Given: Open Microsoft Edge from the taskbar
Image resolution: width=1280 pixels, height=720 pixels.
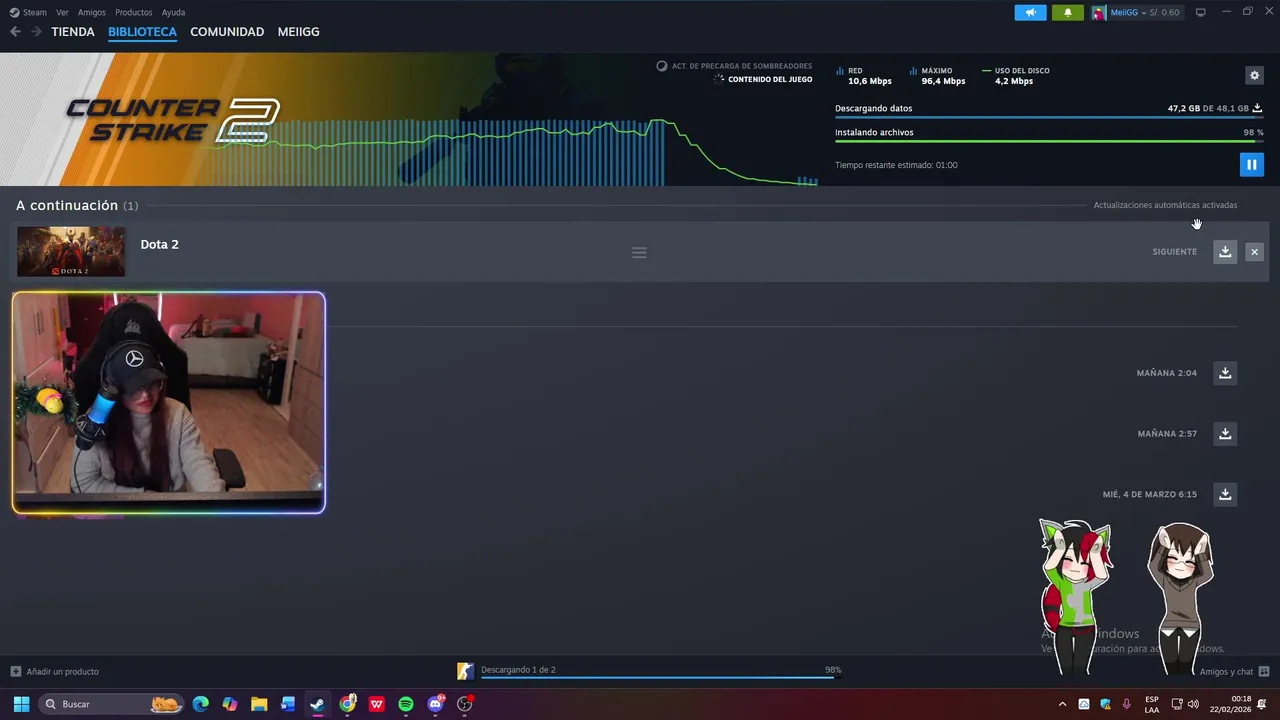Looking at the screenshot, I should pyautogui.click(x=200, y=704).
